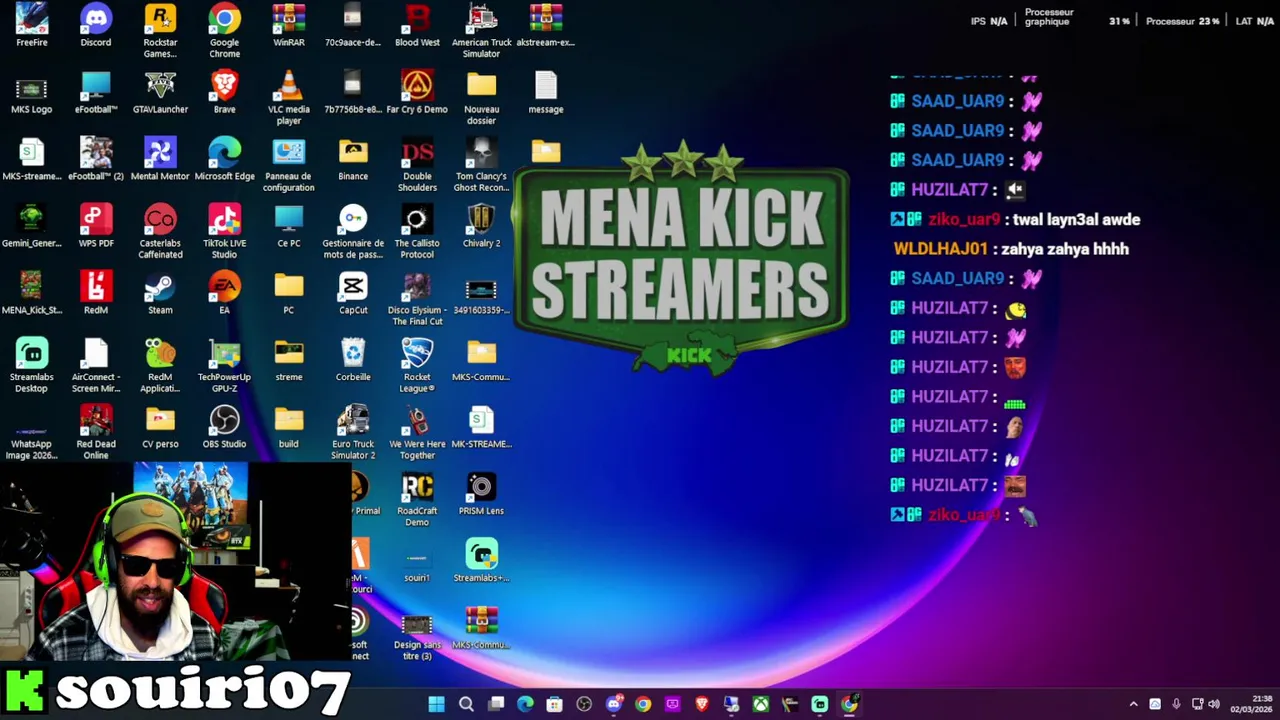Open the Xbox app on the taskbar
Screen dimensions: 1280x720
(761, 704)
